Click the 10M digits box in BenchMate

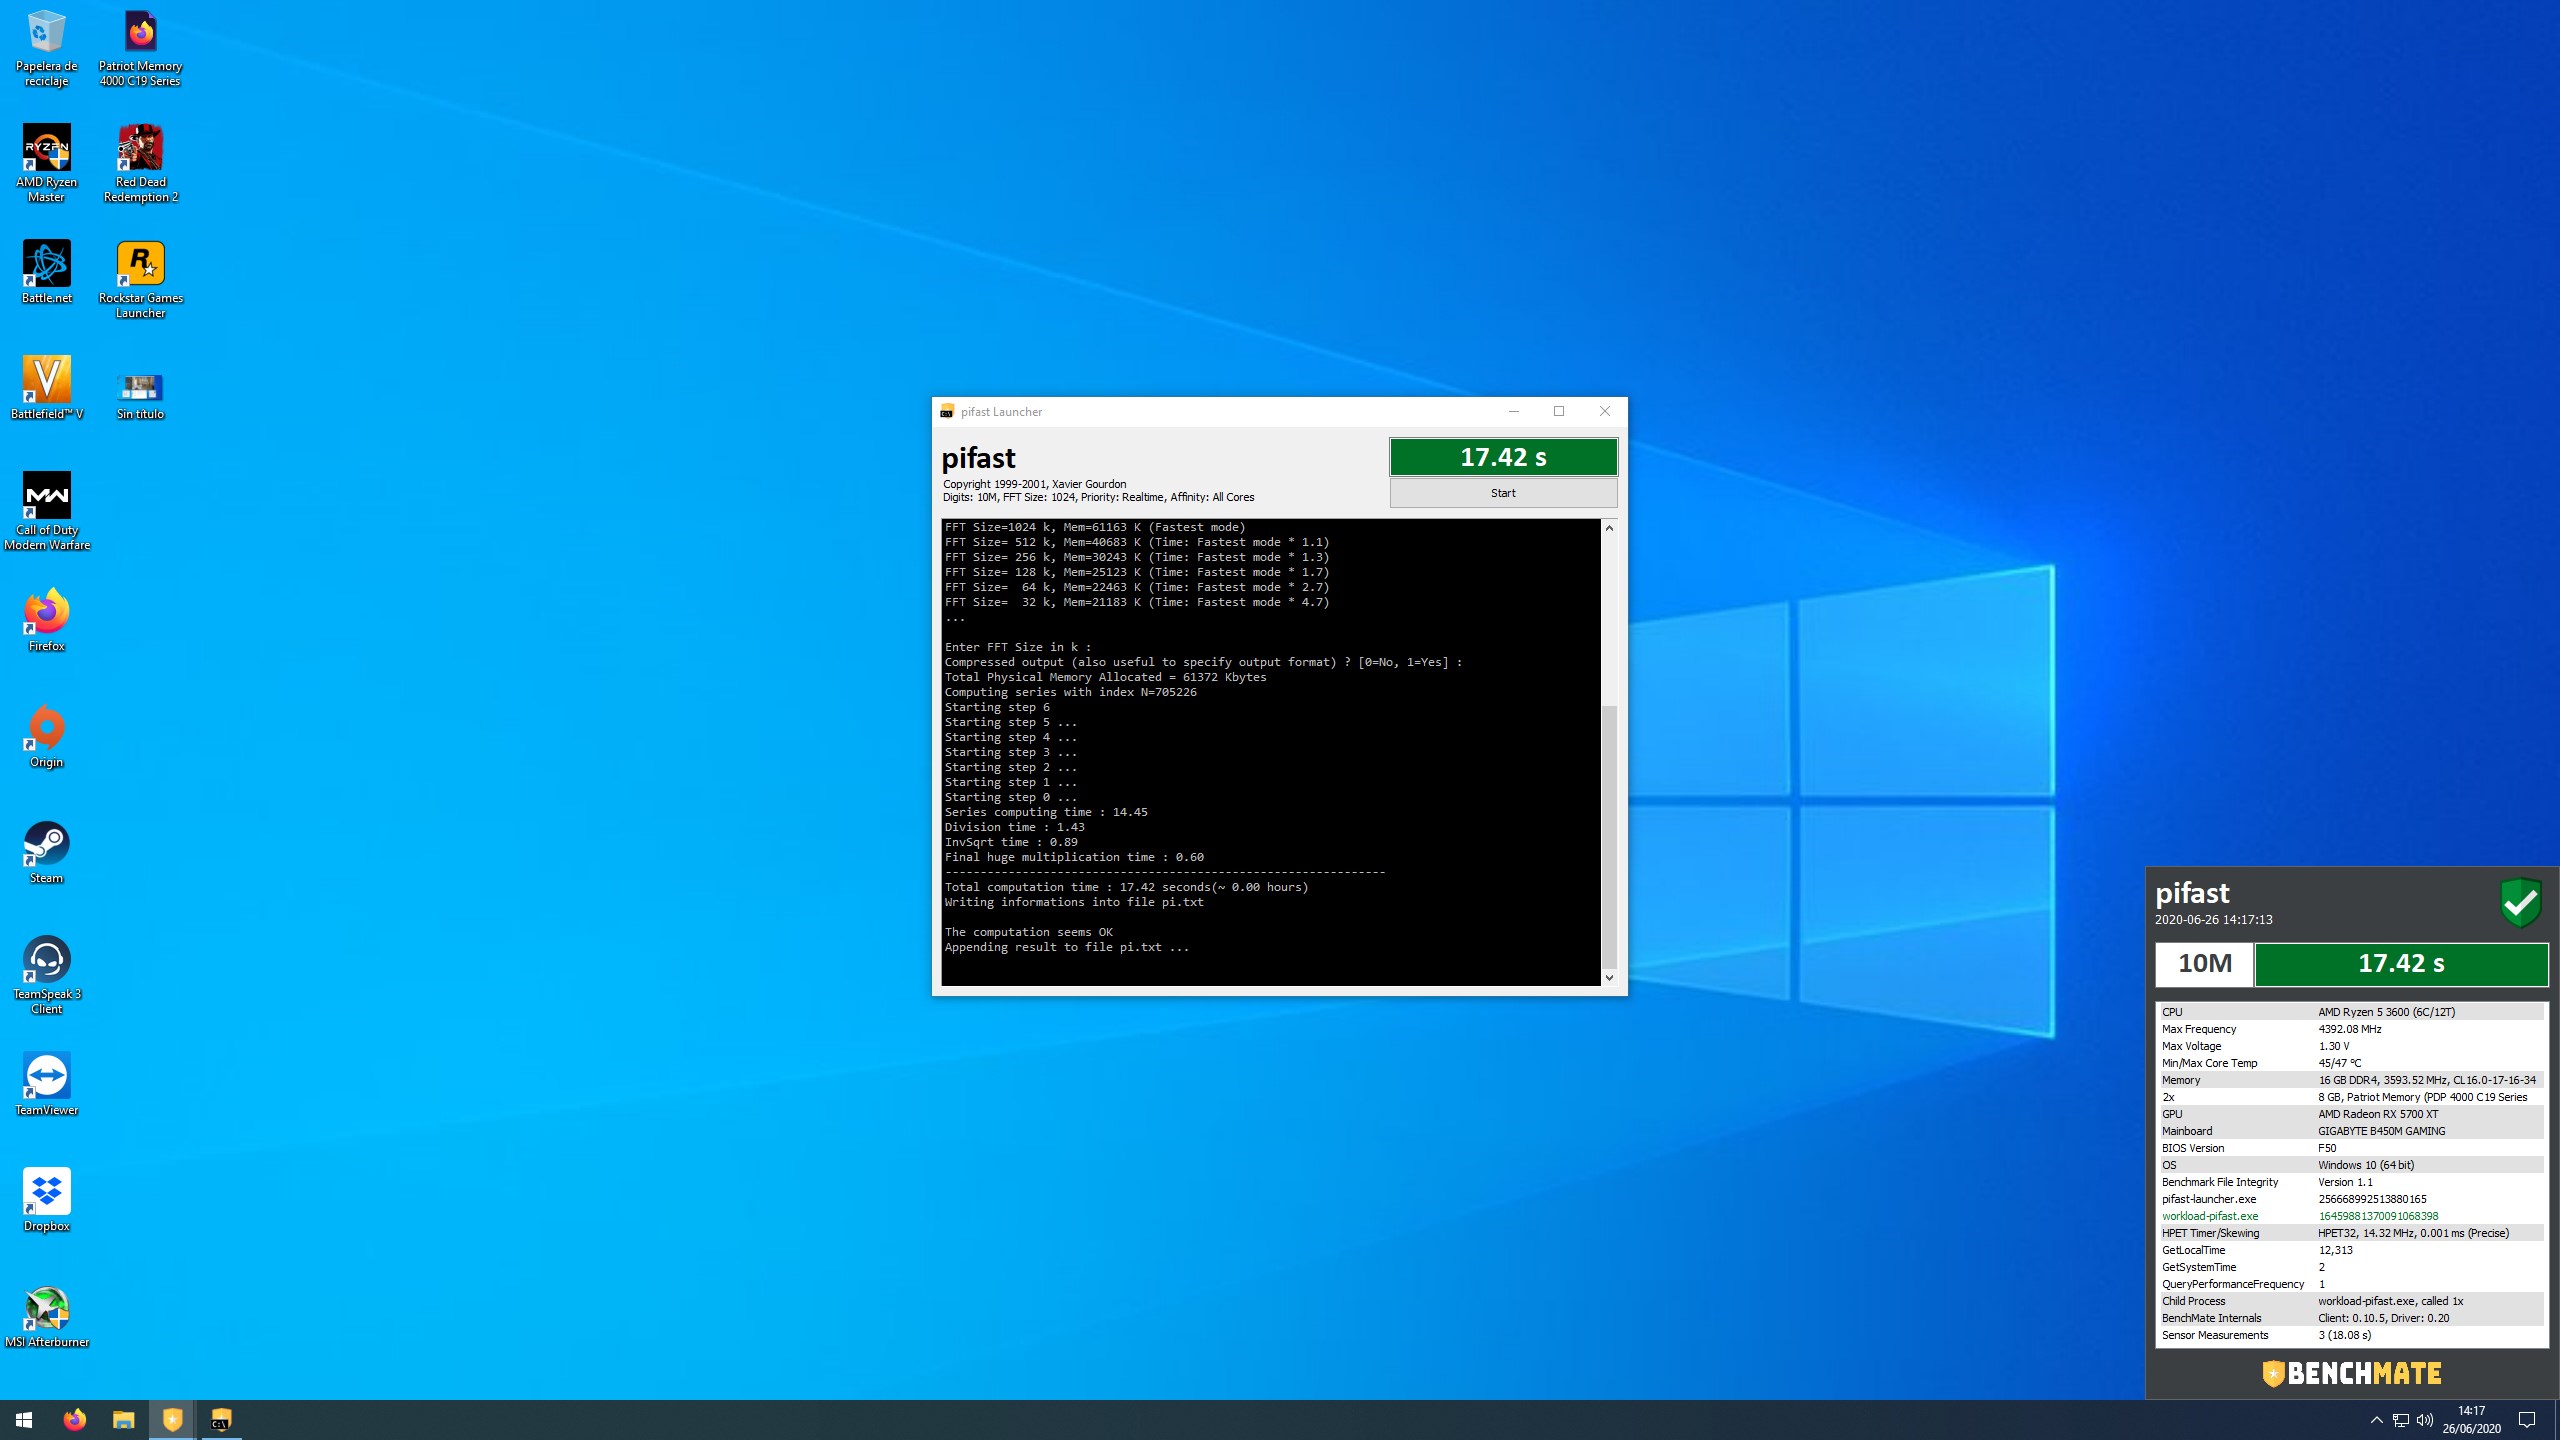pyautogui.click(x=2204, y=964)
